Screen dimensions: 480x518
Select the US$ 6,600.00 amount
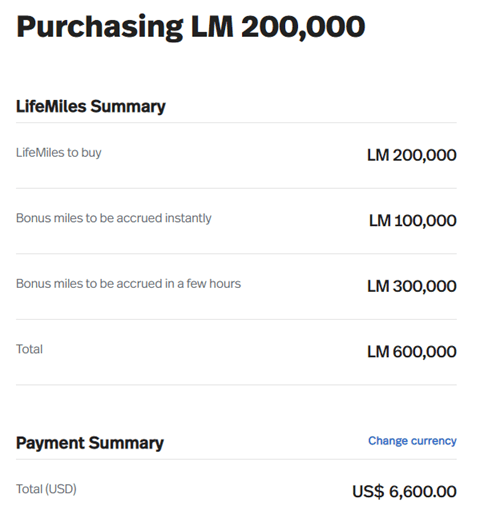pyautogui.click(x=404, y=491)
